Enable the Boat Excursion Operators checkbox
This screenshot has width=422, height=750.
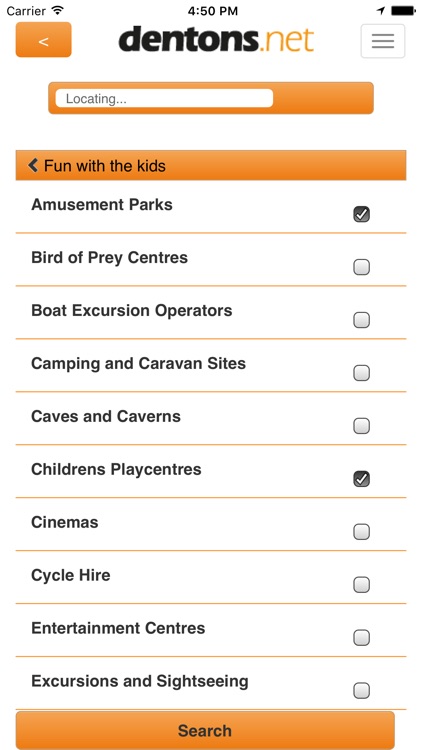click(361, 320)
